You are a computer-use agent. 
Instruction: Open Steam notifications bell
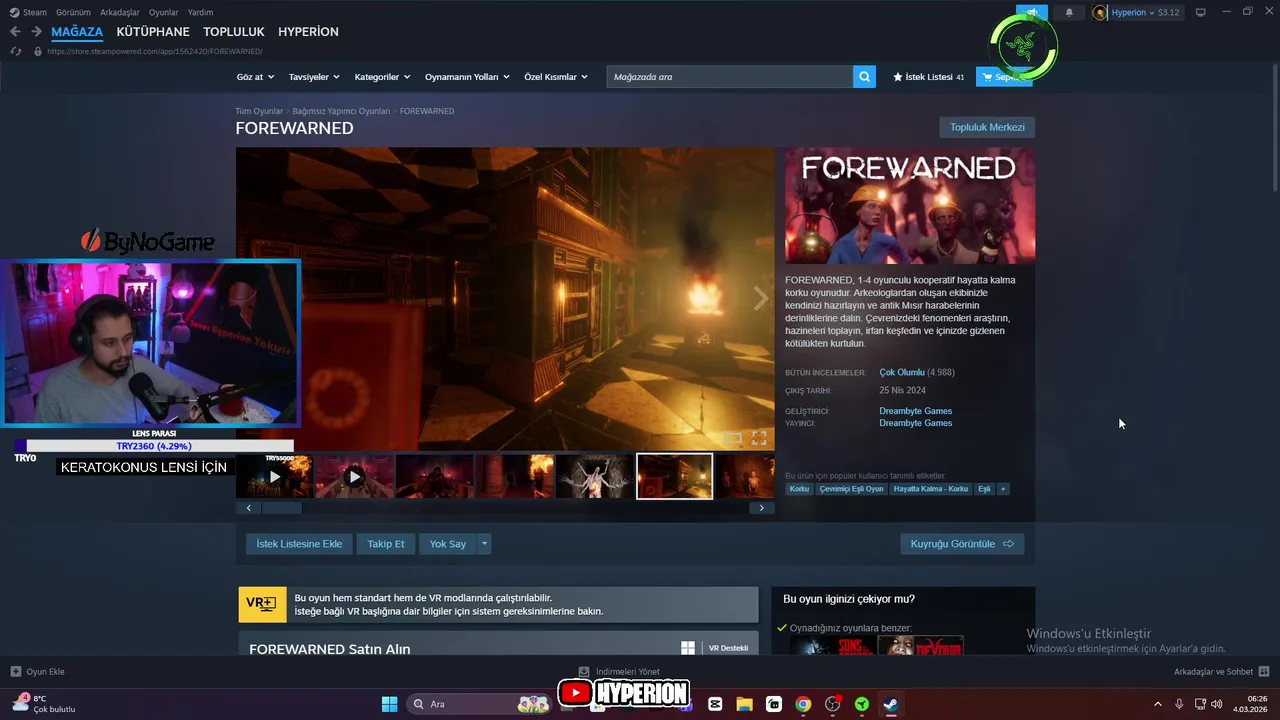click(1069, 12)
